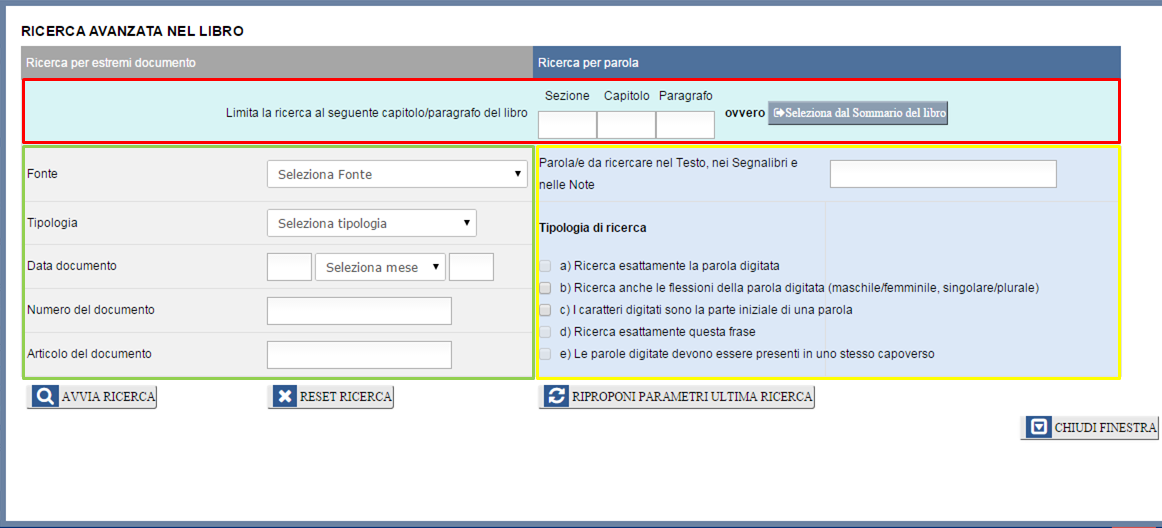Check option c) caratteri parte iniziale parola
Screen dimensions: 1162x528
pos(545,310)
